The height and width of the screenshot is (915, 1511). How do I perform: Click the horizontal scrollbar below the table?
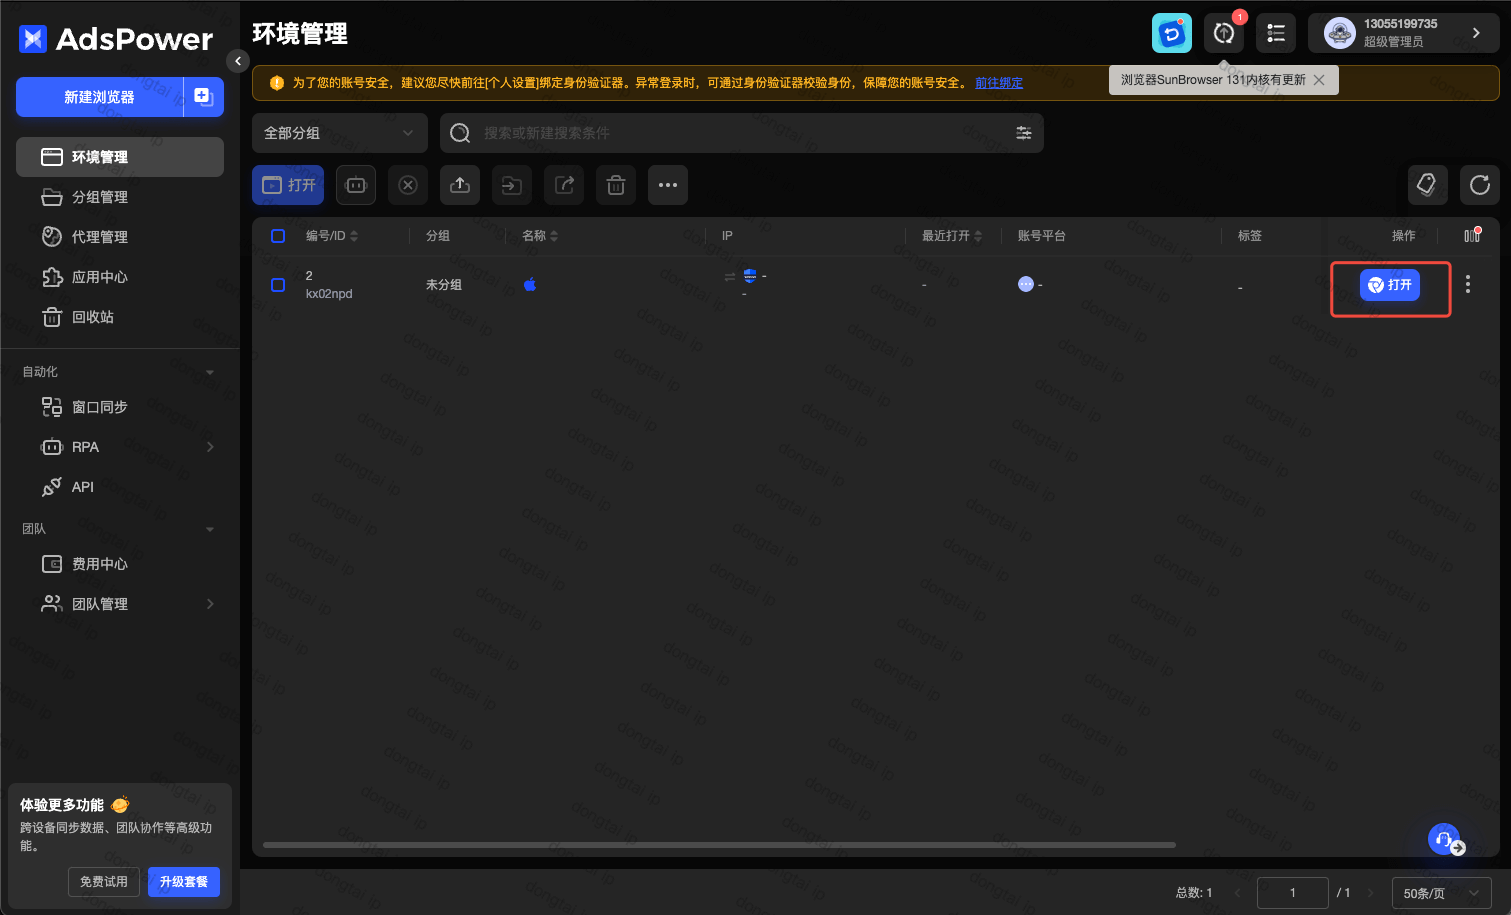[718, 845]
